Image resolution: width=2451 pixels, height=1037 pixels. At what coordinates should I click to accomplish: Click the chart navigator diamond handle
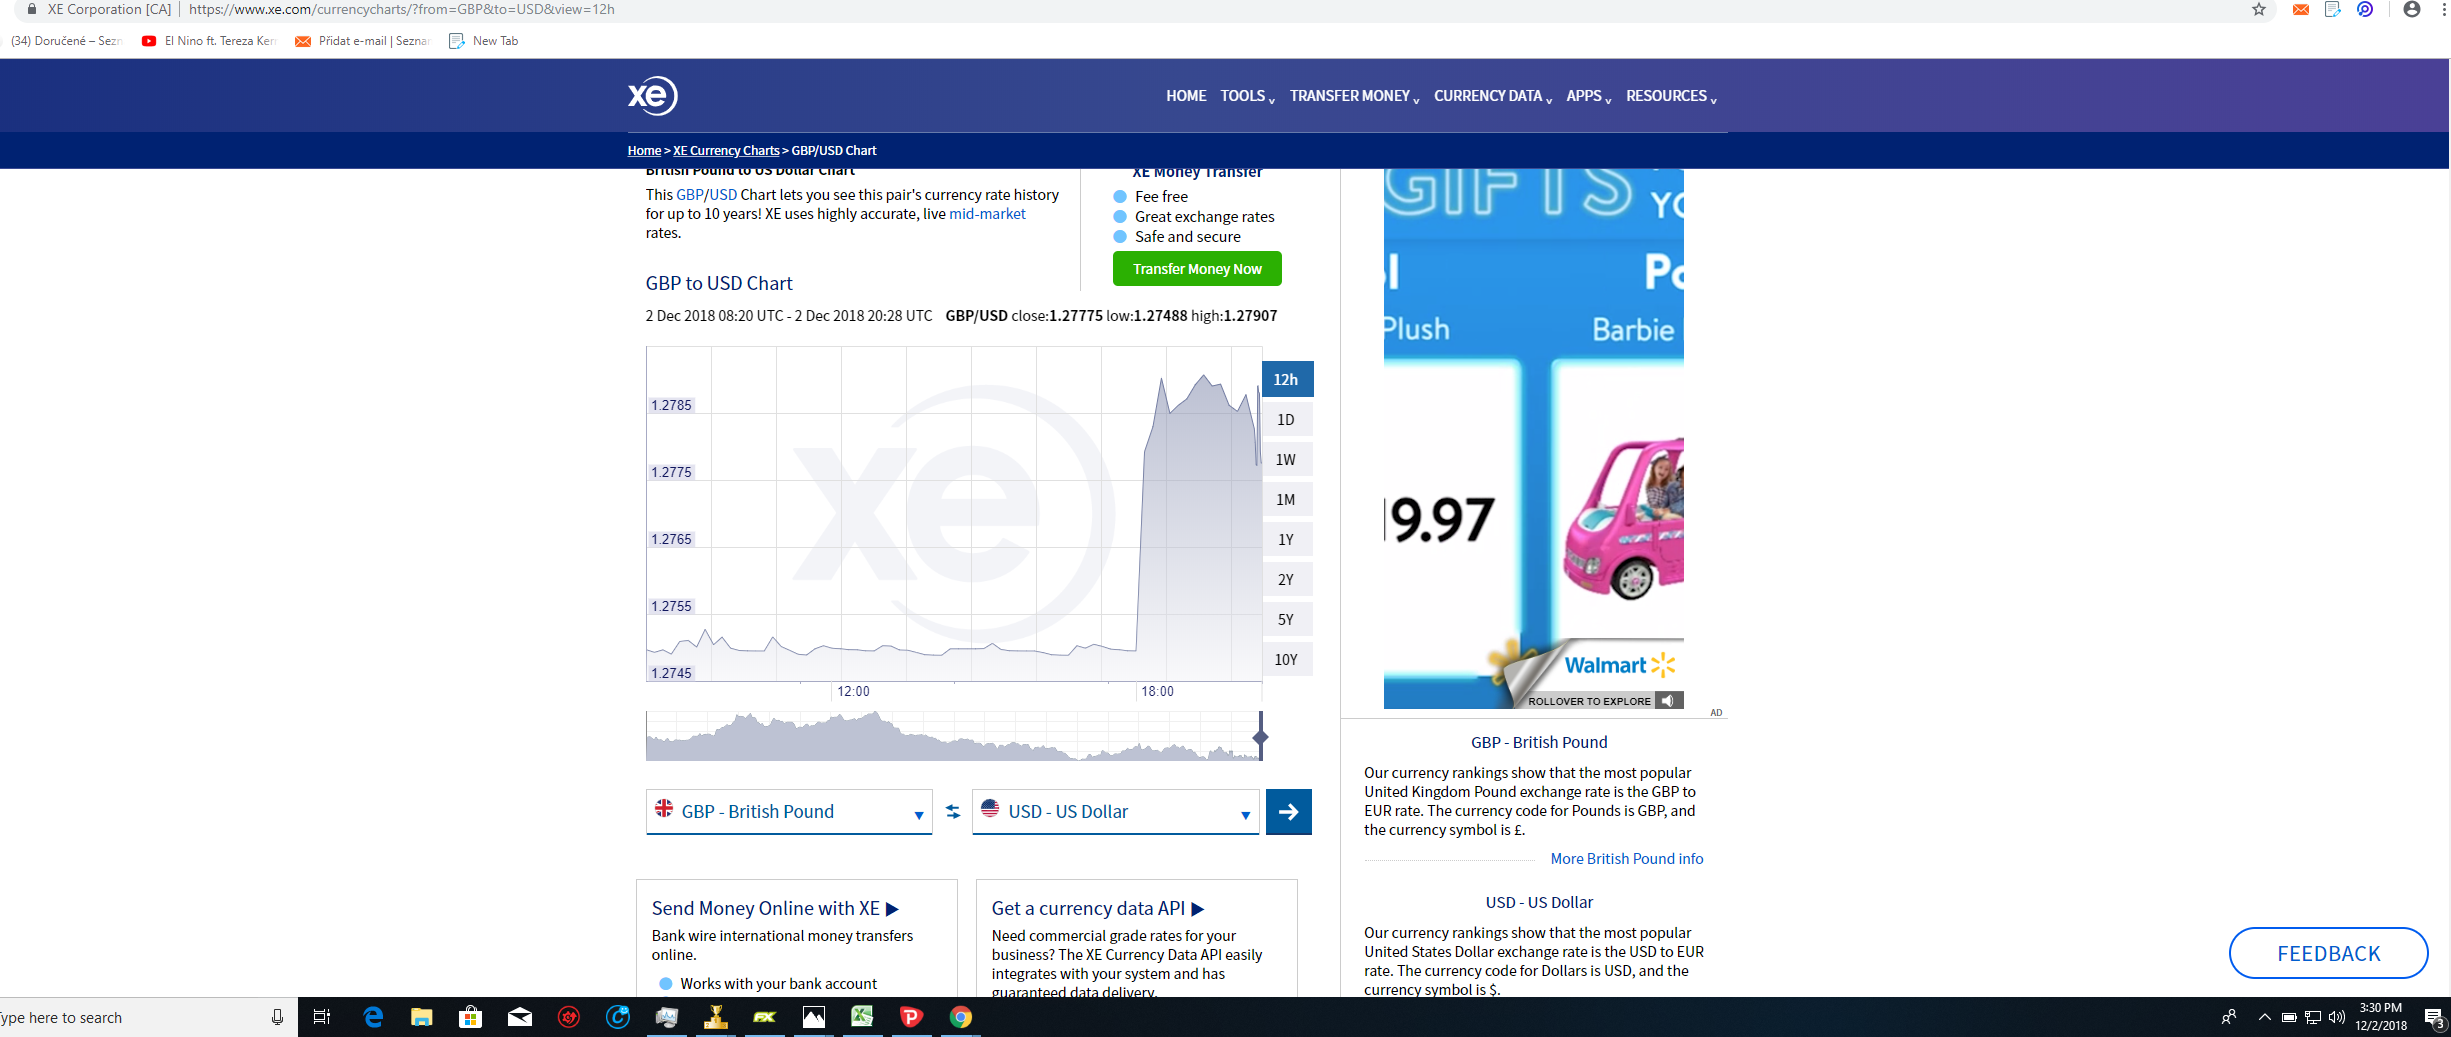click(1261, 738)
